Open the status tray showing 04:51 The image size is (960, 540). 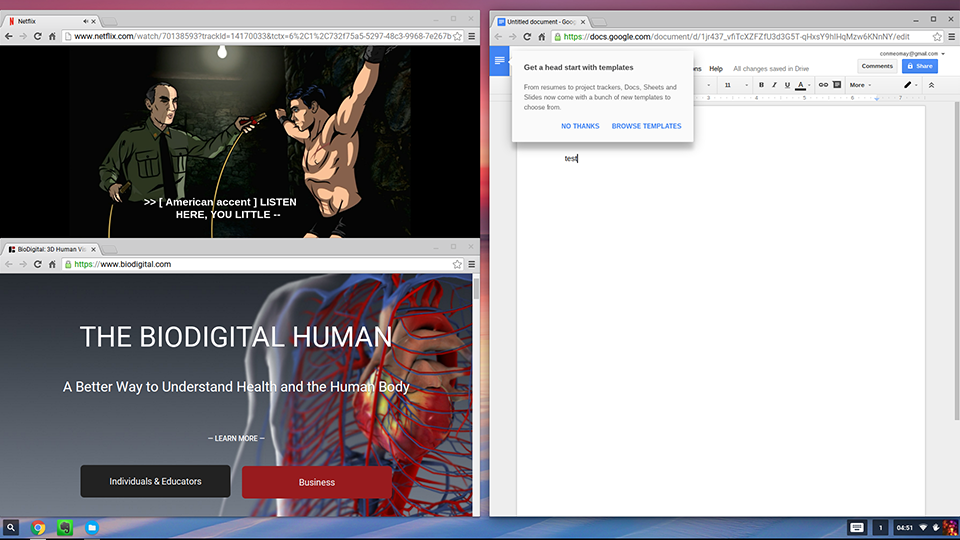tap(924, 527)
